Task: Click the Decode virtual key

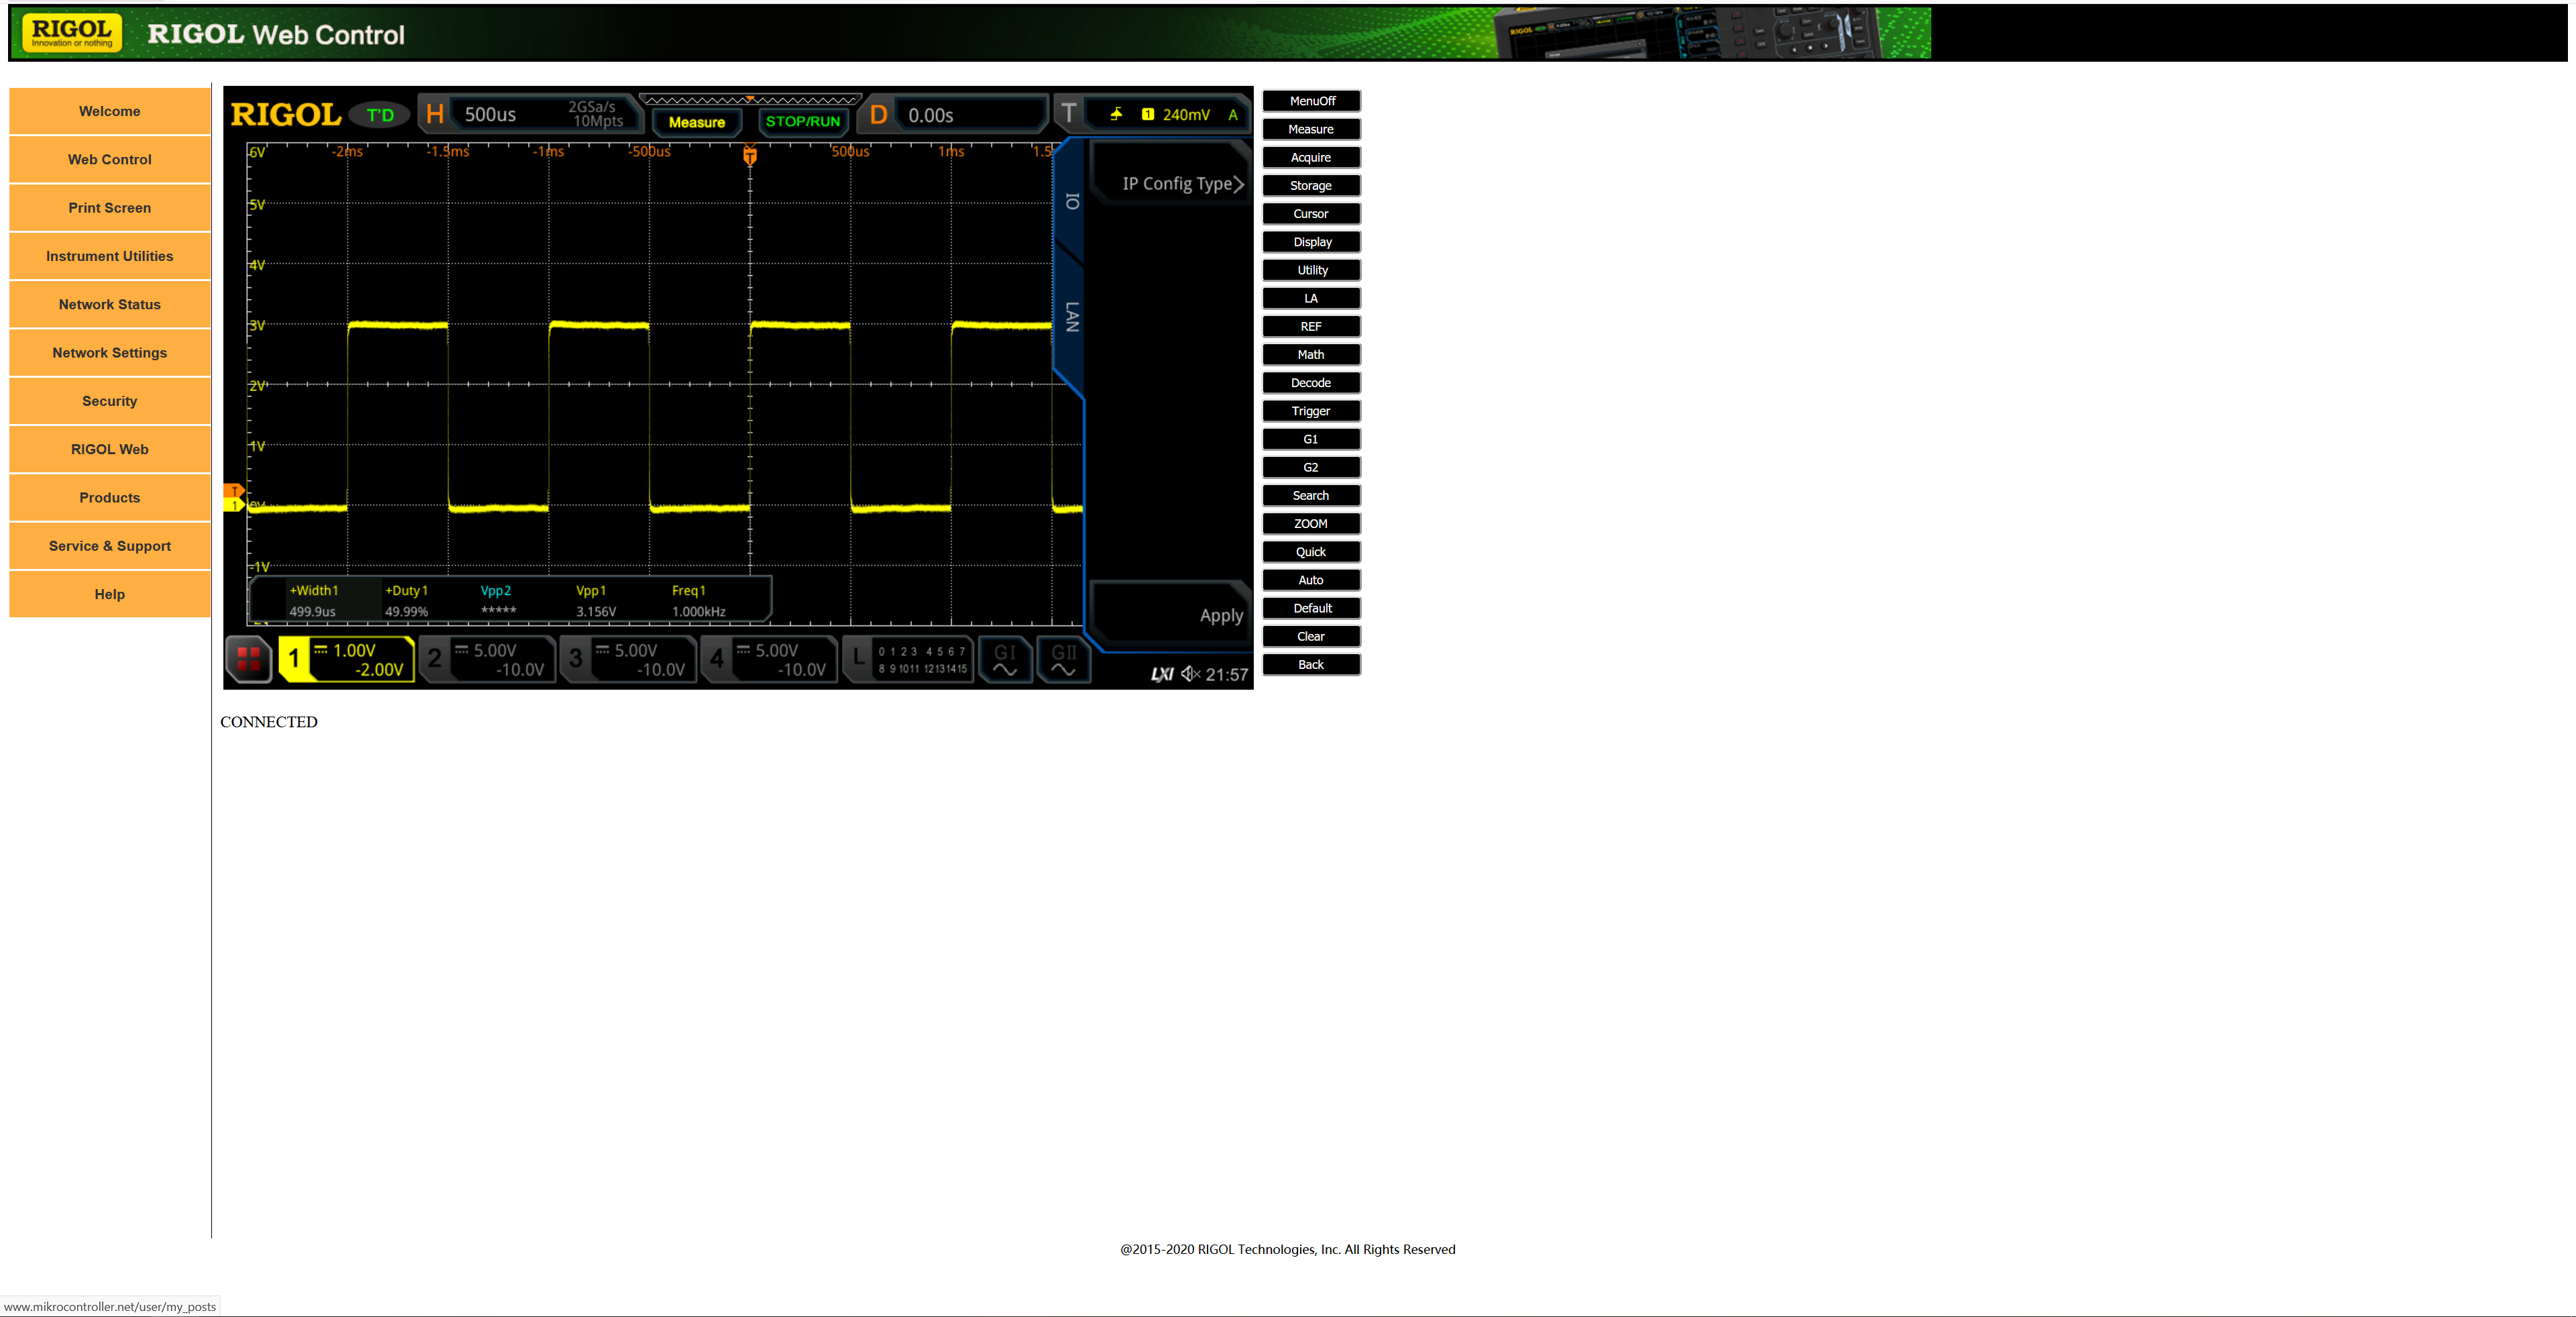Action: (x=1311, y=382)
